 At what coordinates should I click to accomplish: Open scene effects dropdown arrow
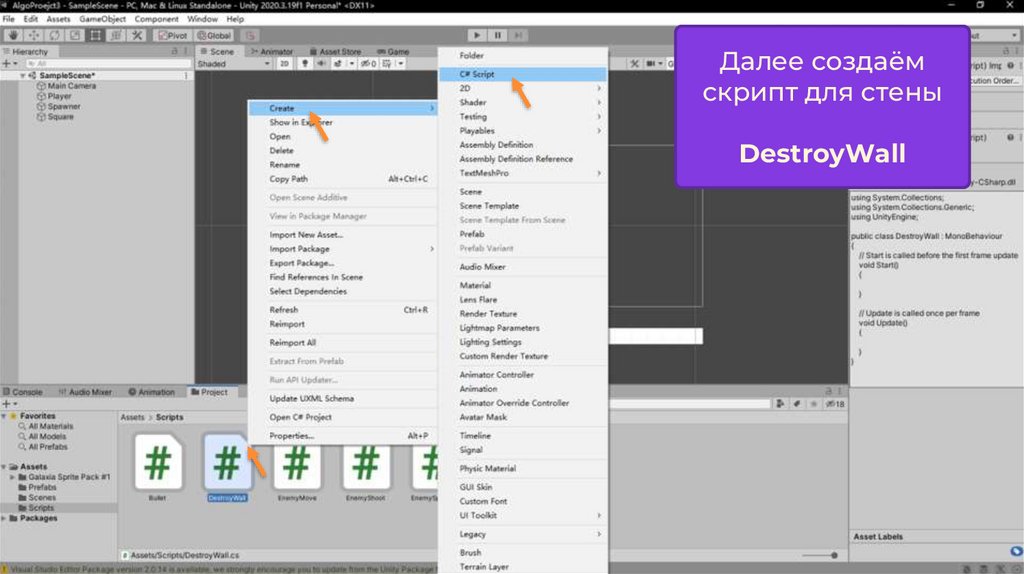pyautogui.click(x=351, y=64)
